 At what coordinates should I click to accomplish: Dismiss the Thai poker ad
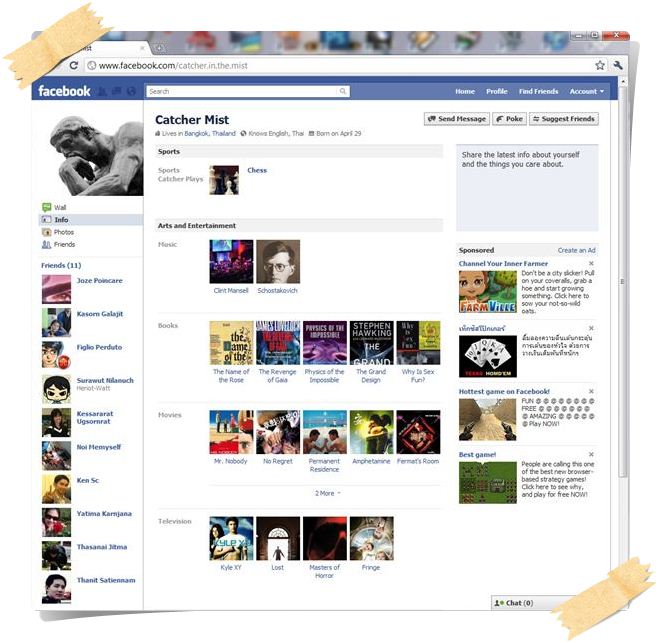[591, 328]
